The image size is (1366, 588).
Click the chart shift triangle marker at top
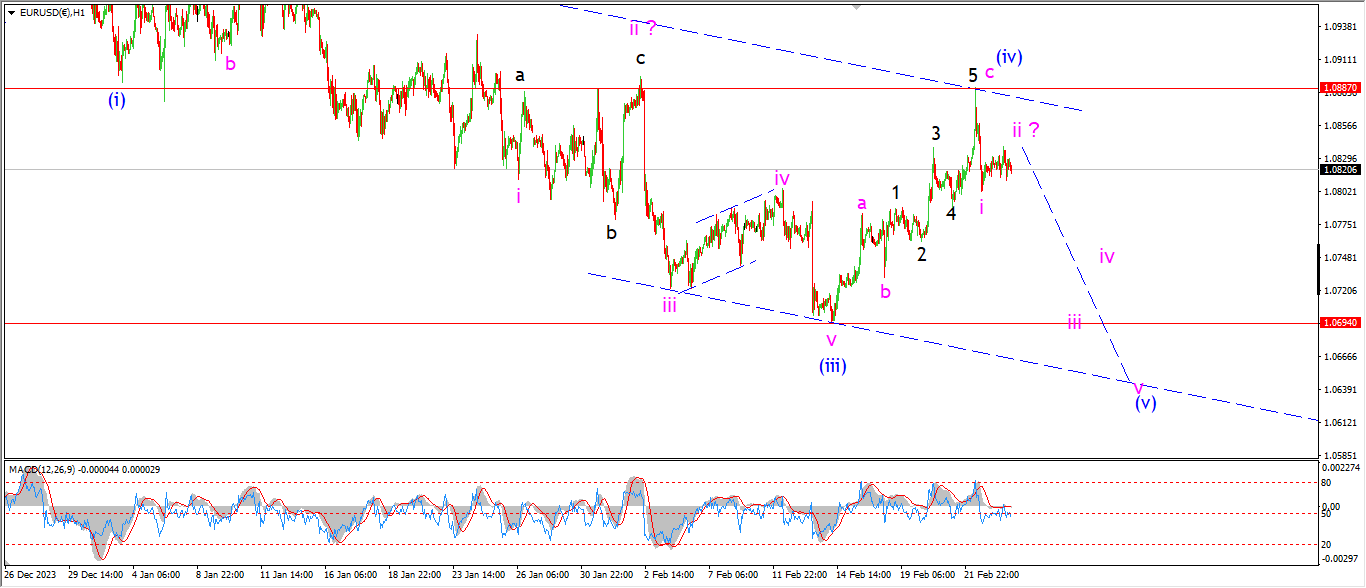pos(856,6)
